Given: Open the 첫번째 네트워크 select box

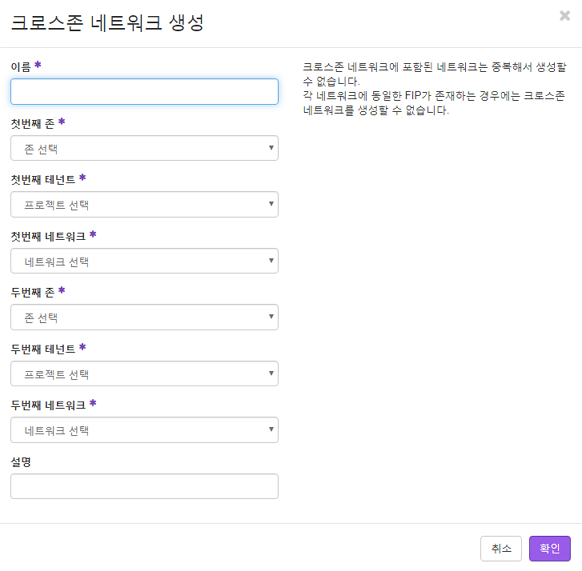Looking at the screenshot, I should [x=144, y=261].
